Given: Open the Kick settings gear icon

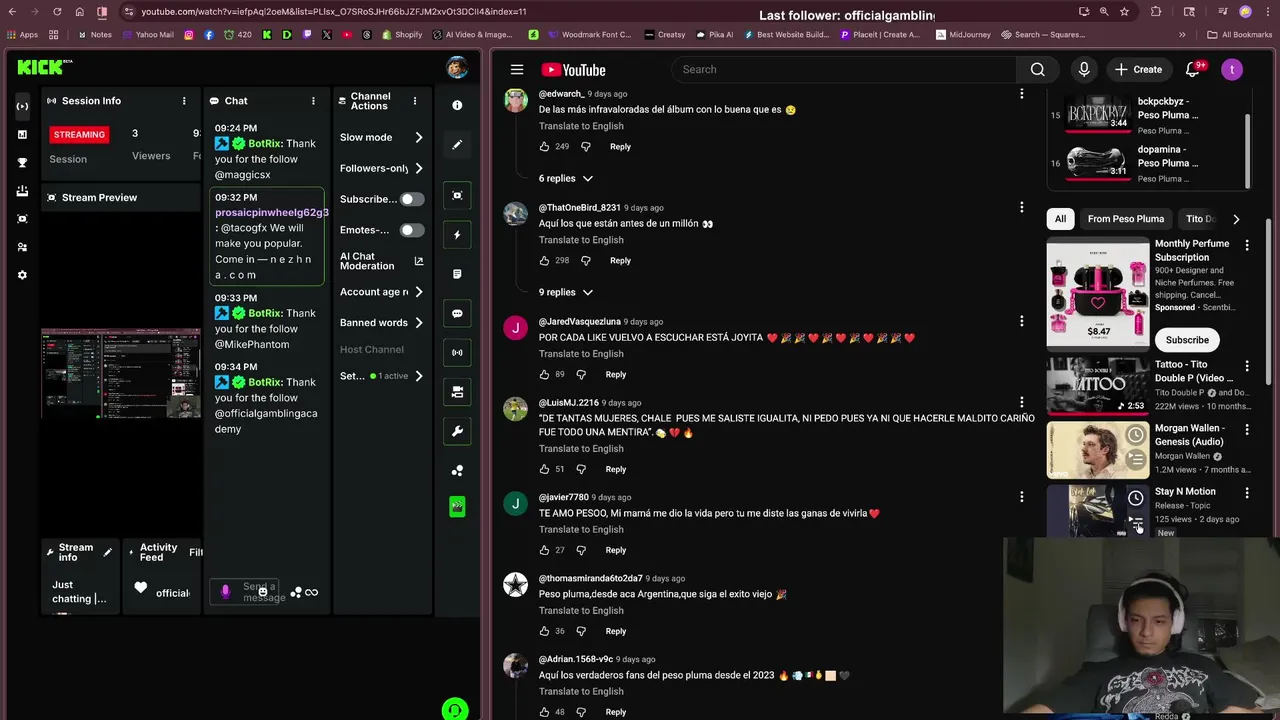Looking at the screenshot, I should (x=23, y=275).
